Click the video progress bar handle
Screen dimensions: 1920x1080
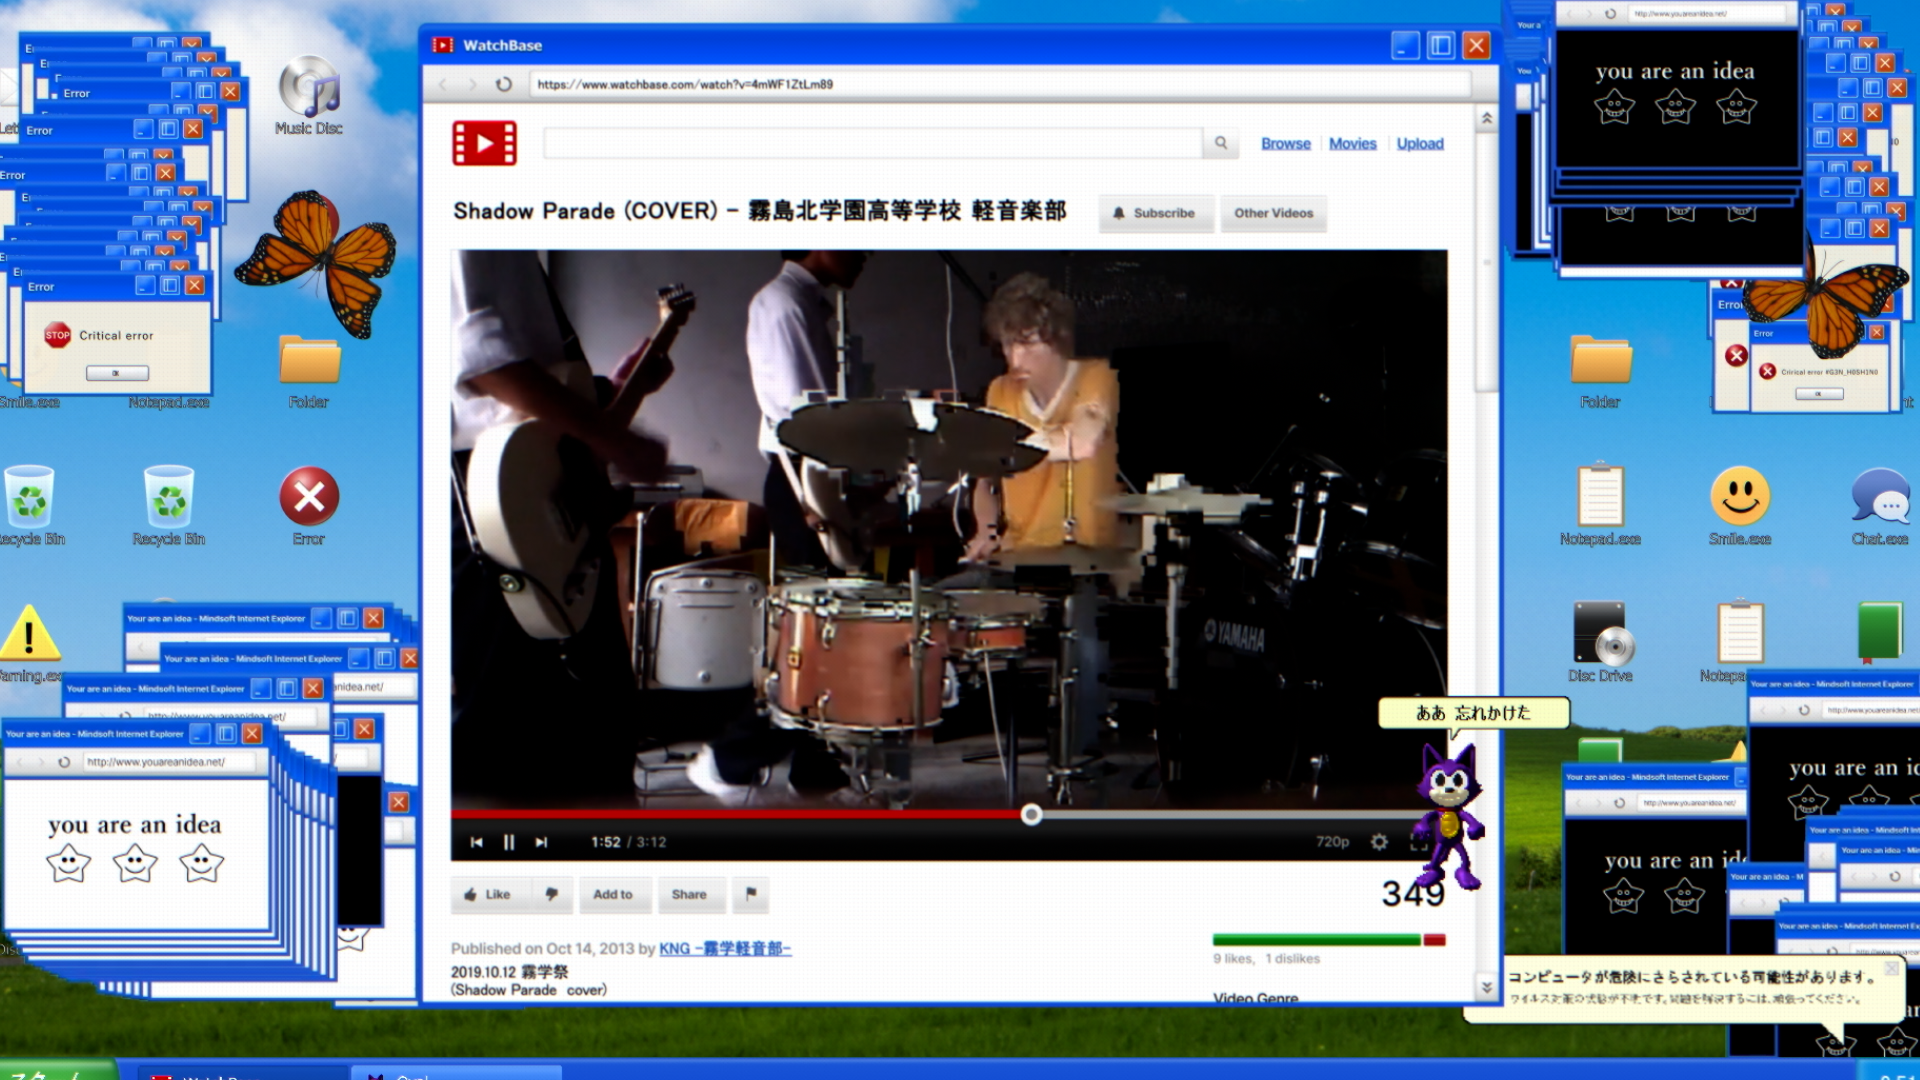point(1031,815)
